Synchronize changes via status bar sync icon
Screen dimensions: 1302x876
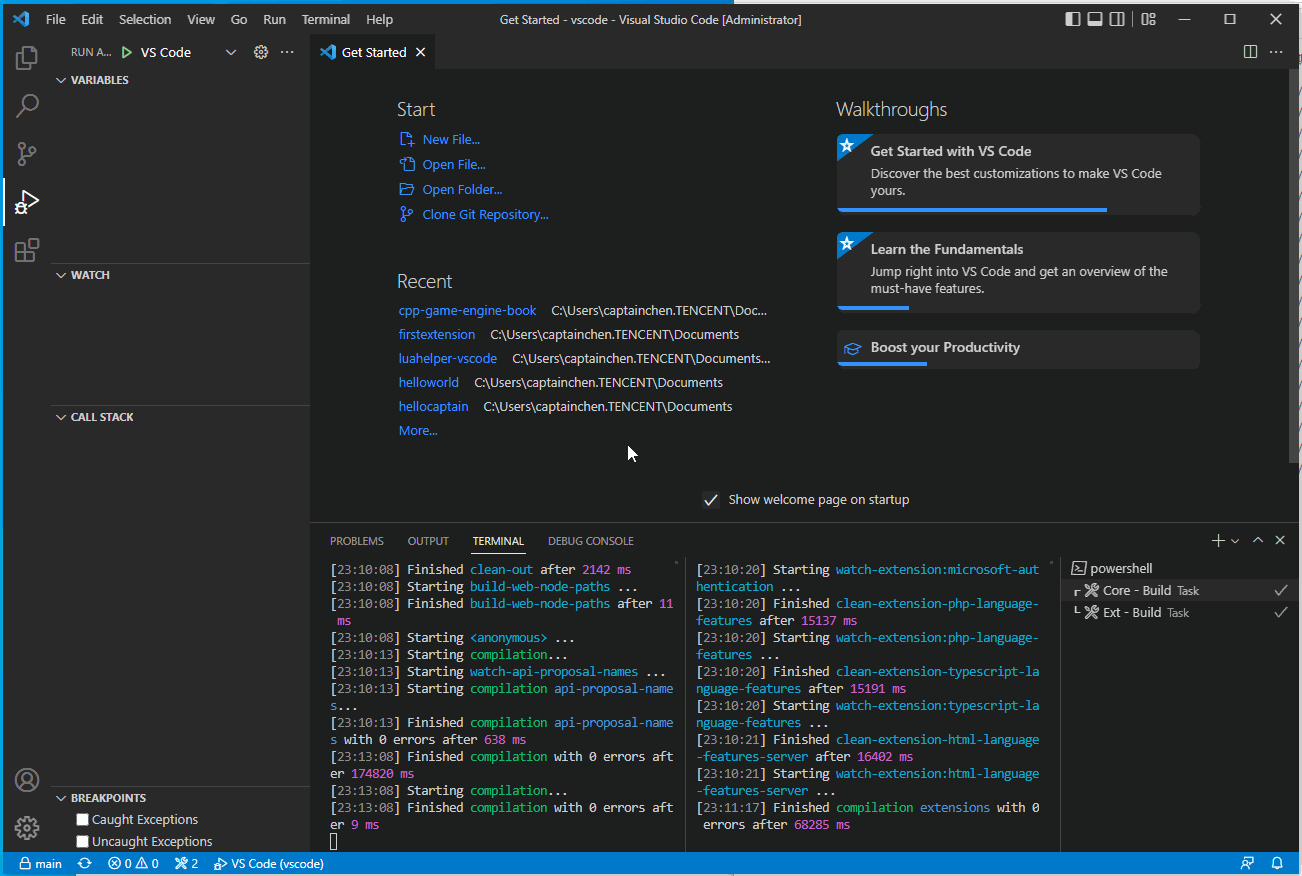85,864
